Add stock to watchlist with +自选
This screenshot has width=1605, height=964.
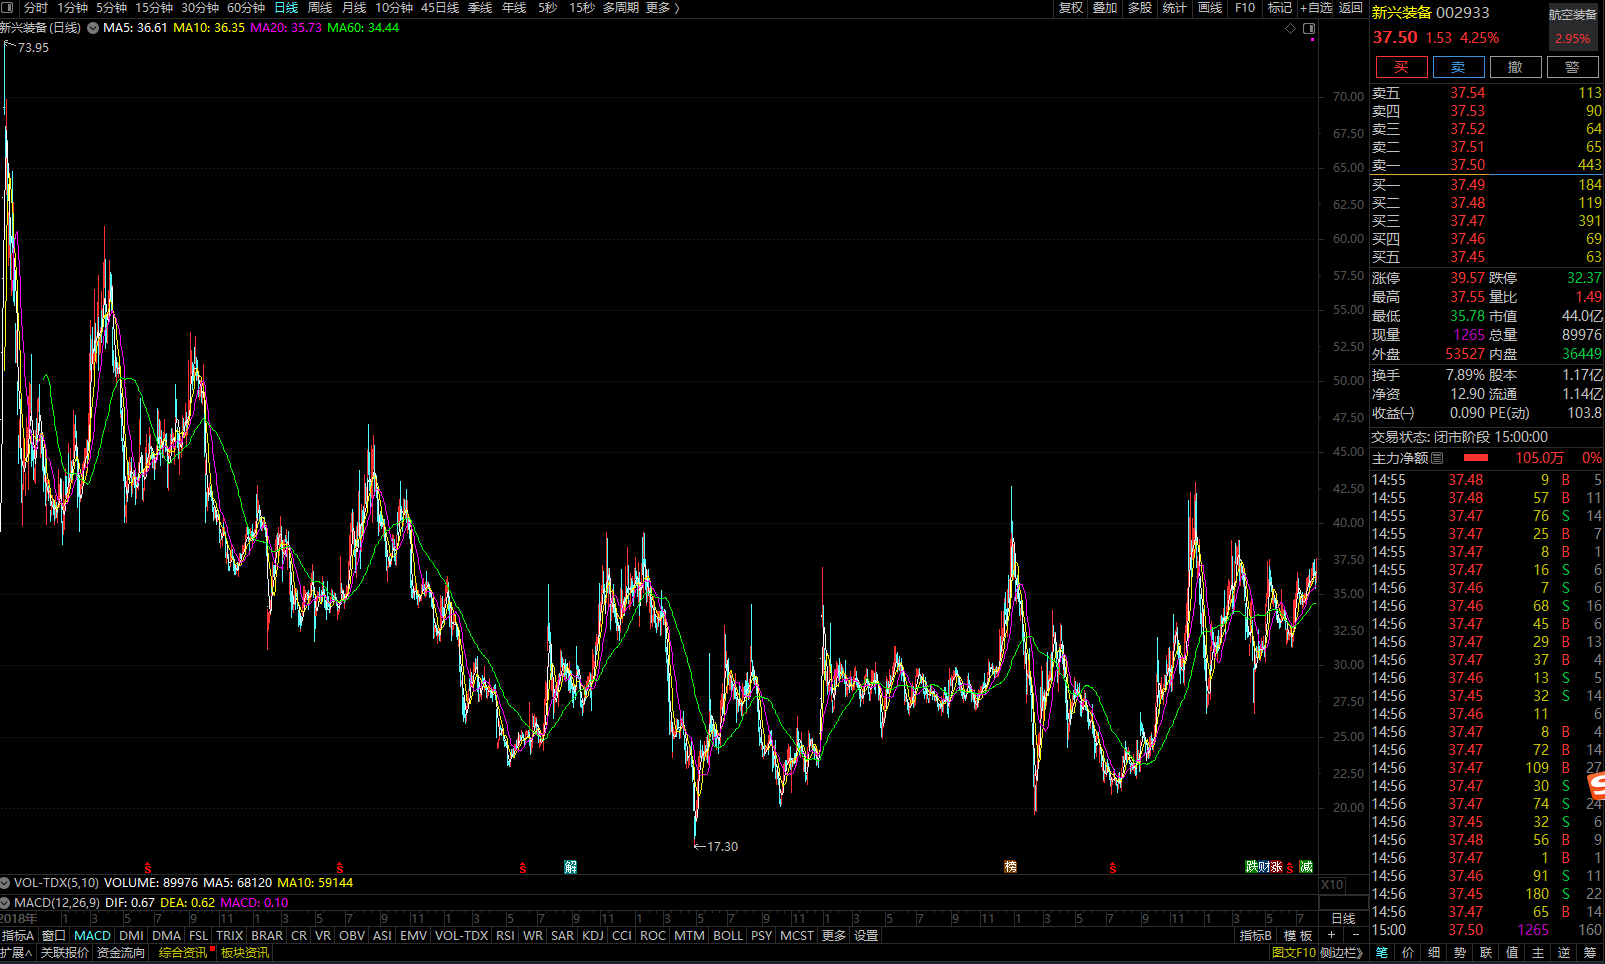click(x=1316, y=8)
